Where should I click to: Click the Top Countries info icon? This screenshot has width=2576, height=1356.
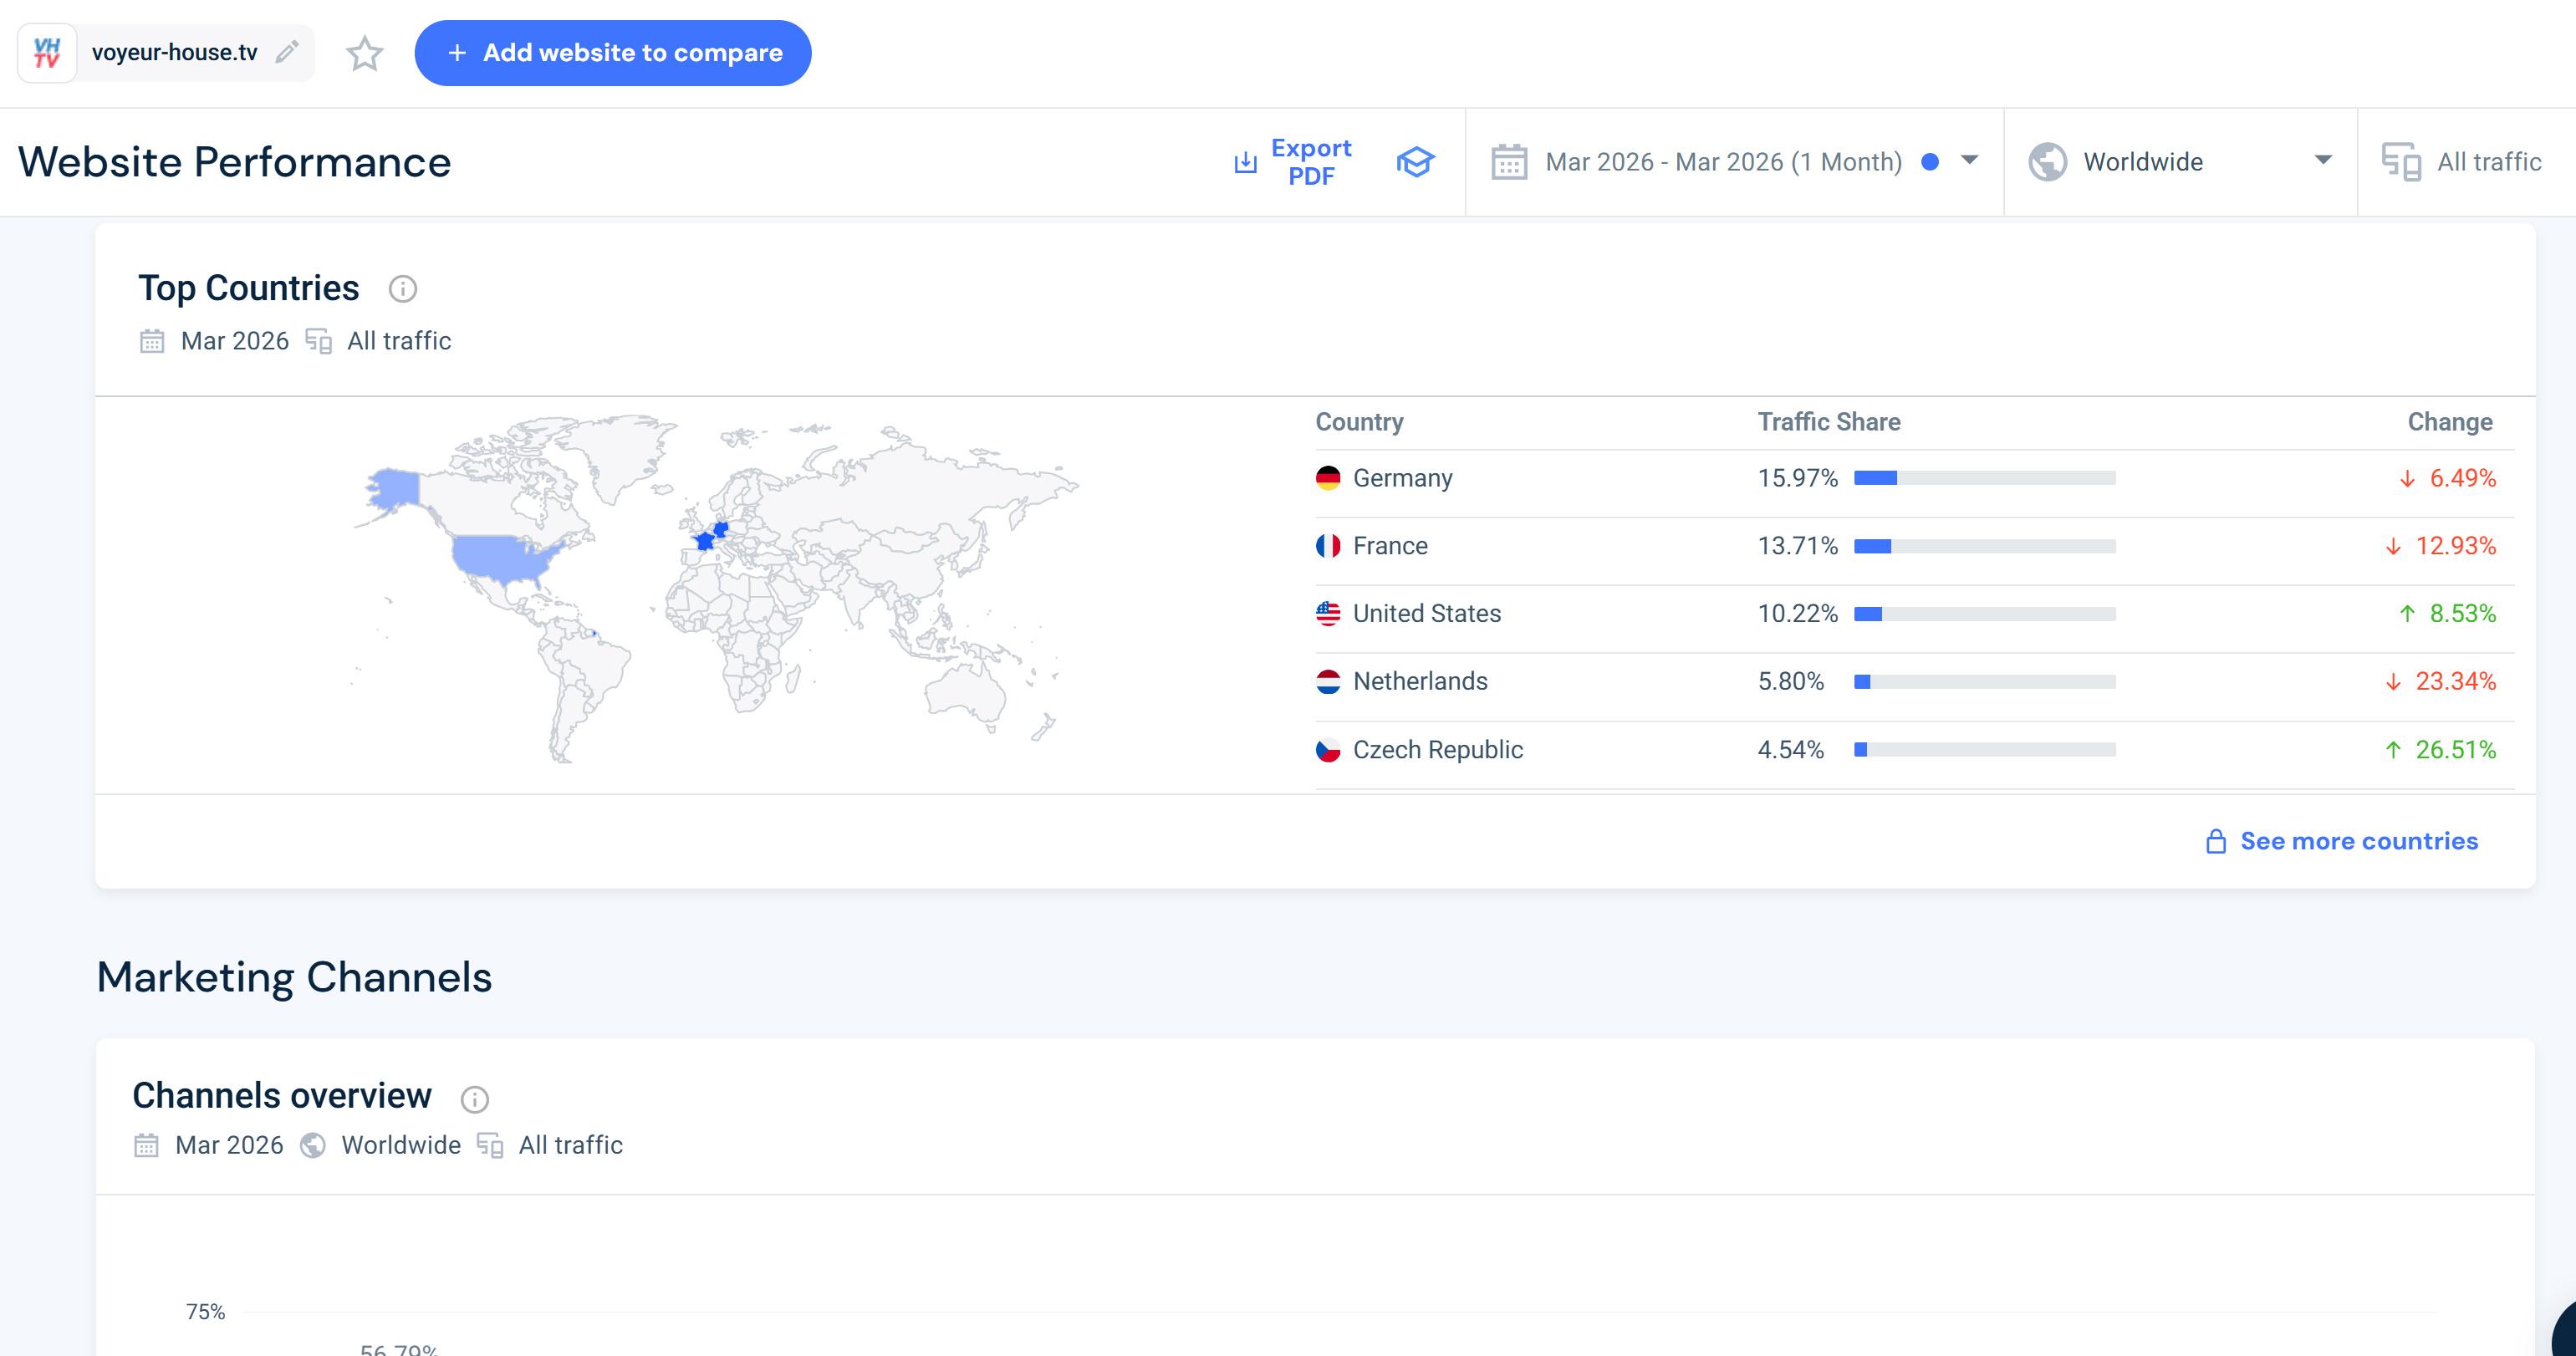click(402, 289)
